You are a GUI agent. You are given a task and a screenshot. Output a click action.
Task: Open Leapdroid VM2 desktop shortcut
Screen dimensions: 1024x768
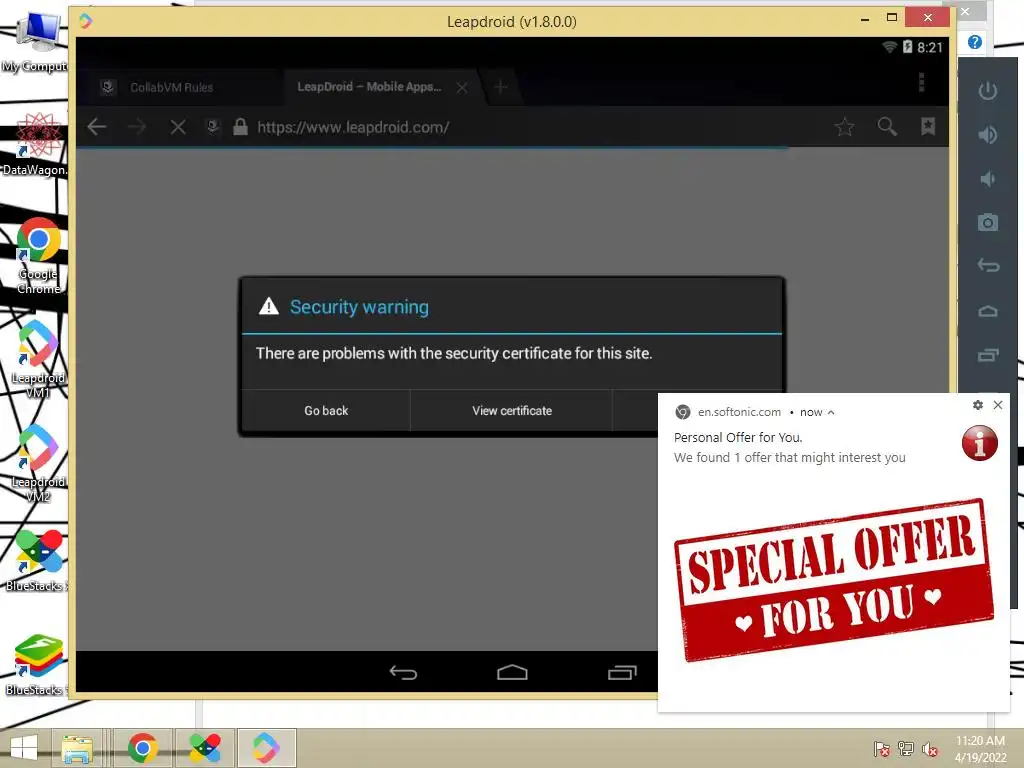coord(38,464)
